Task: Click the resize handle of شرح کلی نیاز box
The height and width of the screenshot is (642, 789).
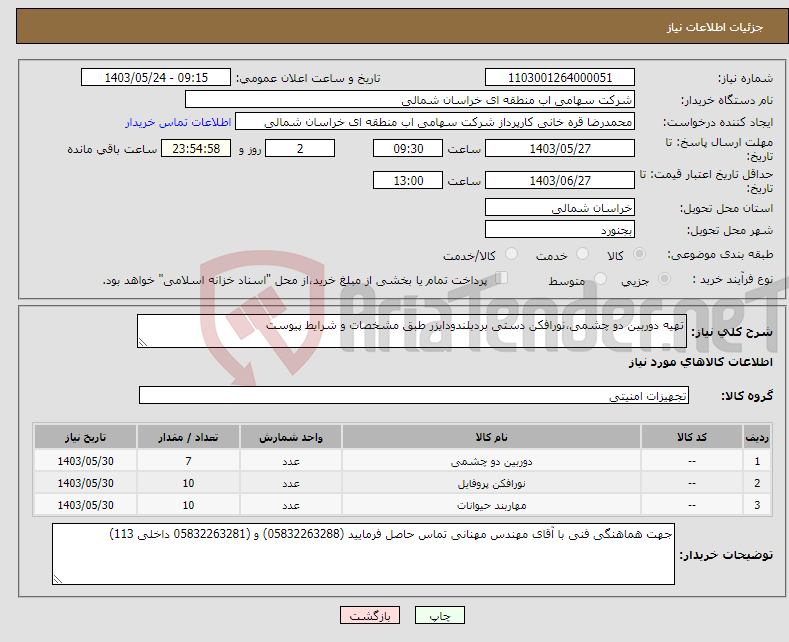Action: click(x=143, y=343)
